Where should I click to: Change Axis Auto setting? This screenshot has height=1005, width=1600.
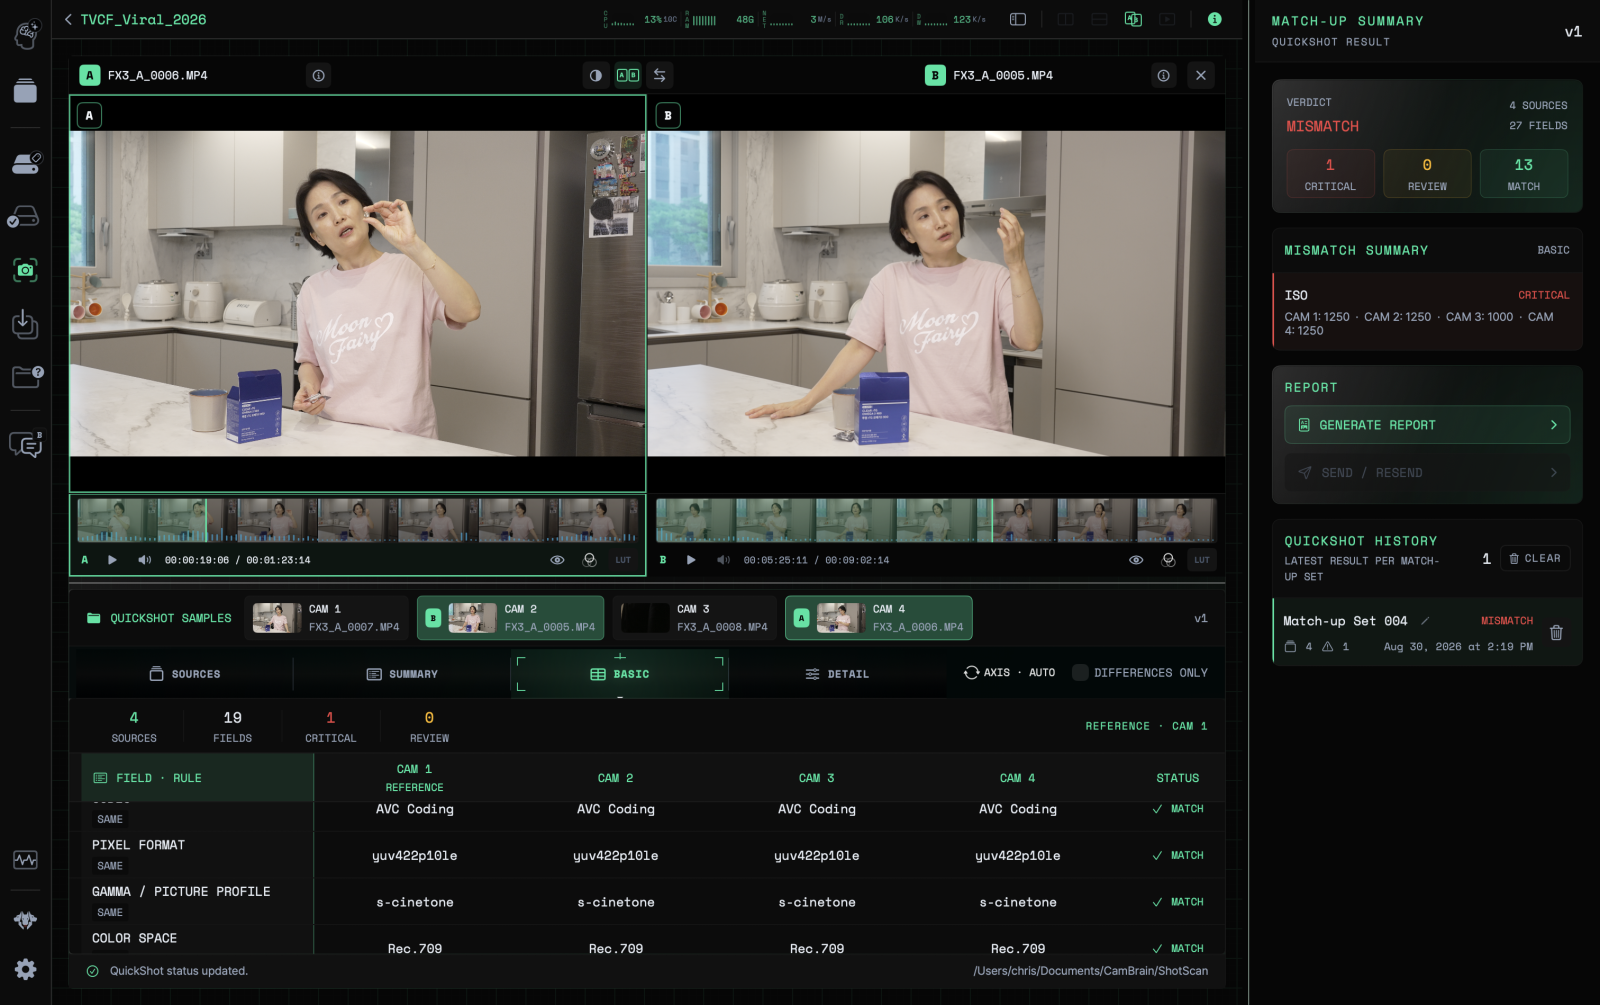(1009, 673)
